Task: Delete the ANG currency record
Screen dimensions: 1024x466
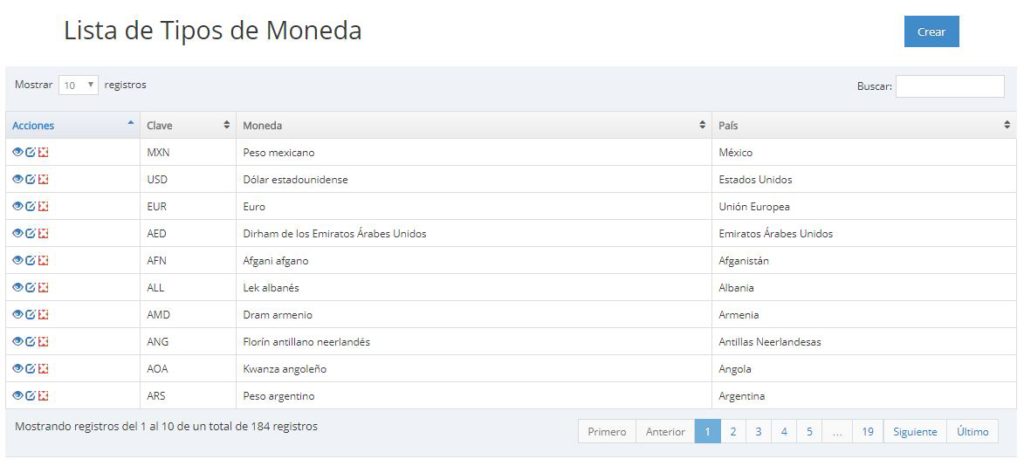Action: click(43, 341)
